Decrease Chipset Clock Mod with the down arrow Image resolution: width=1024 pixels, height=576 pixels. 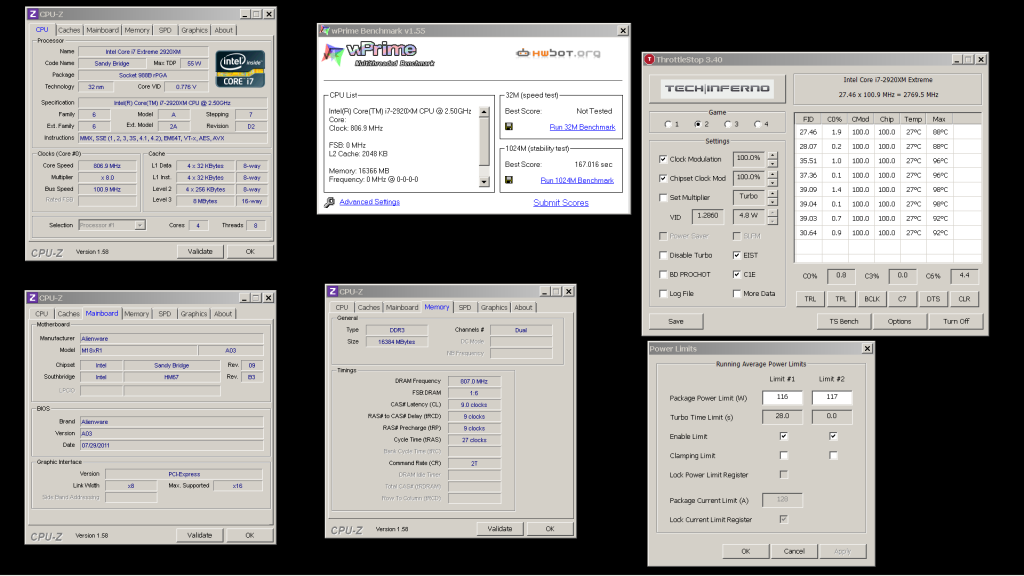click(773, 182)
